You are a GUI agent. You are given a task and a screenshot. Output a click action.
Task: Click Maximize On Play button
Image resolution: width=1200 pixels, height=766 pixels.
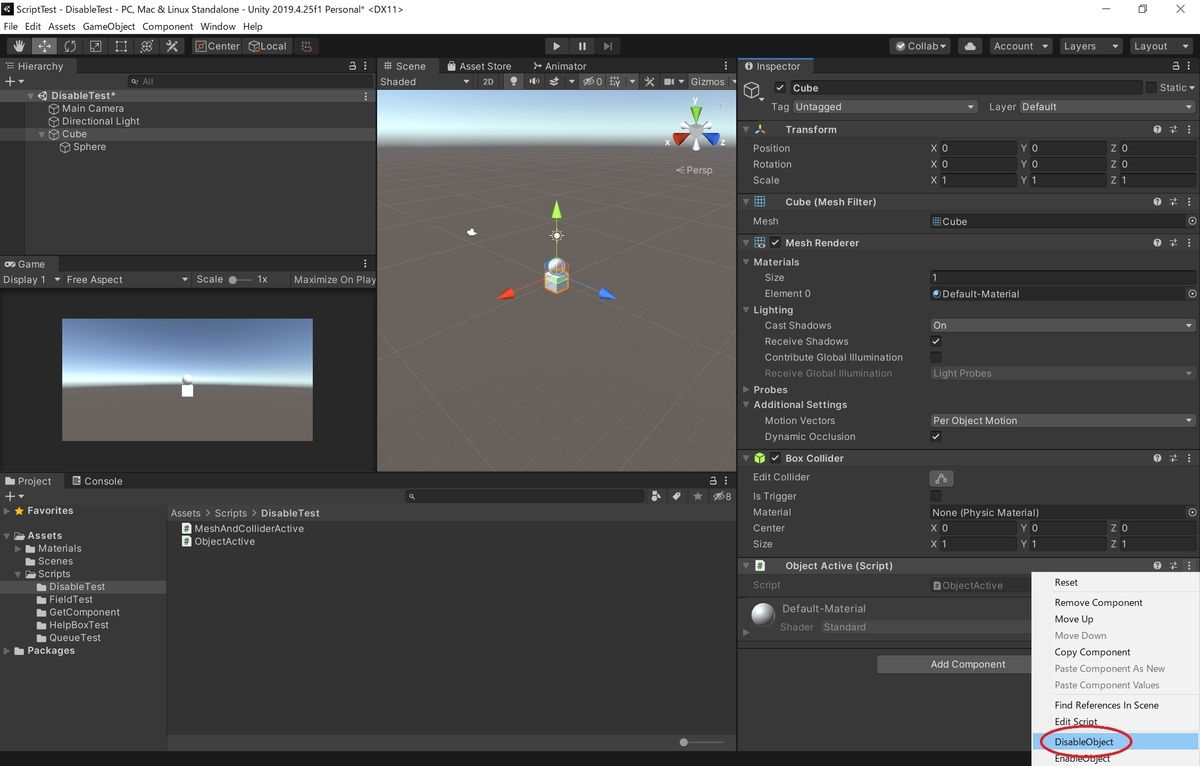[x=335, y=280]
